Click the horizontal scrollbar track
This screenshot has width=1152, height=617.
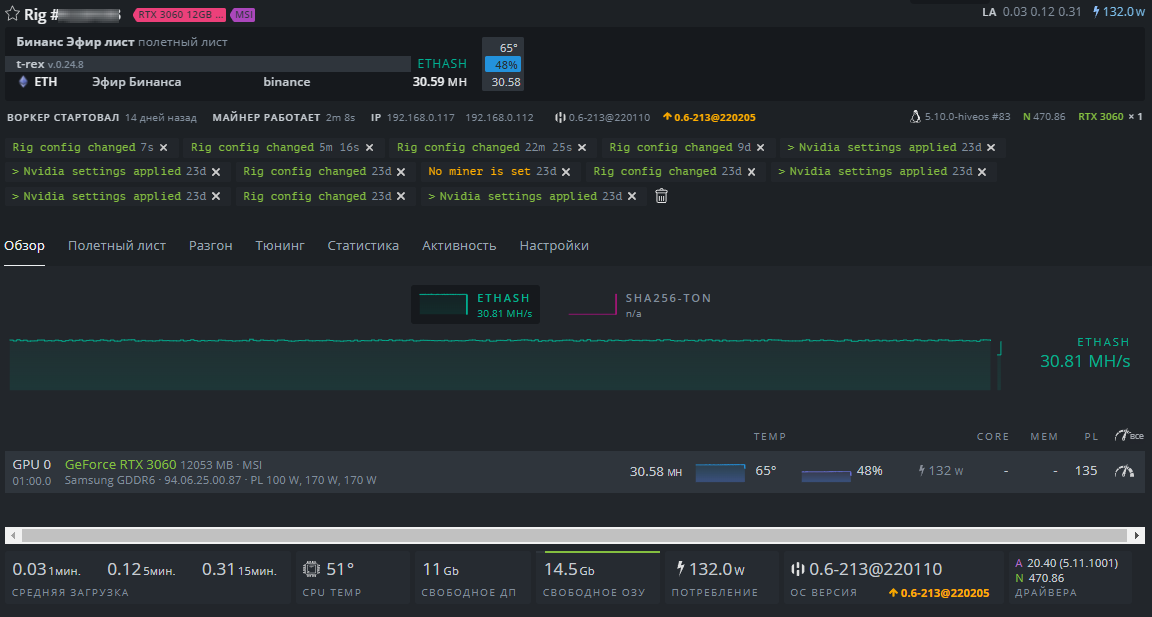(575, 535)
